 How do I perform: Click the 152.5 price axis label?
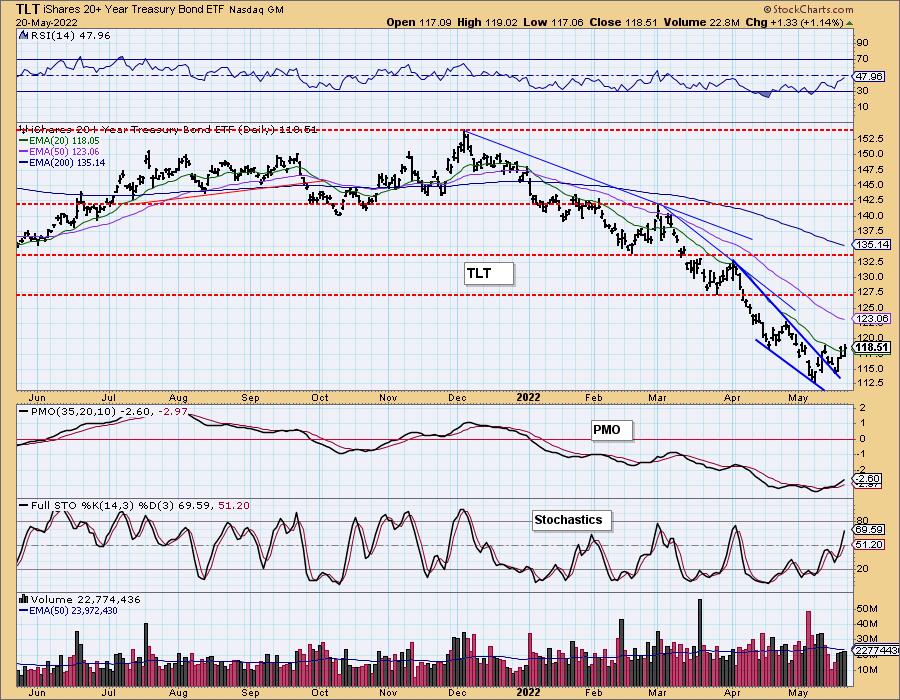point(870,138)
